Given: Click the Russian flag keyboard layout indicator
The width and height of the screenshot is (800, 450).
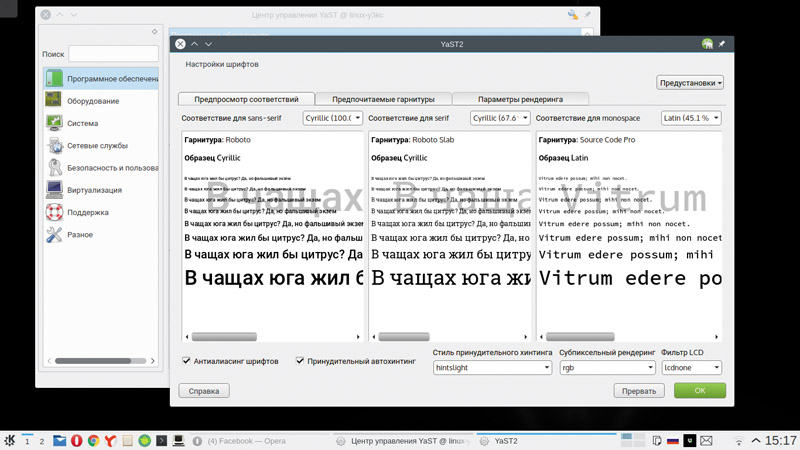Looking at the screenshot, I should coord(673,440).
